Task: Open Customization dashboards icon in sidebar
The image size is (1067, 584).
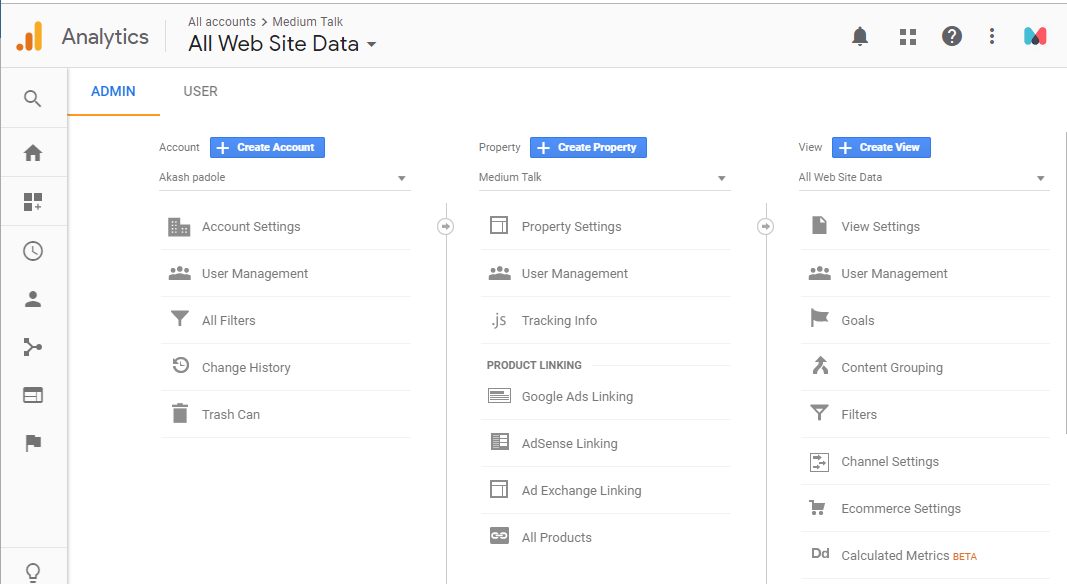Action: [33, 201]
